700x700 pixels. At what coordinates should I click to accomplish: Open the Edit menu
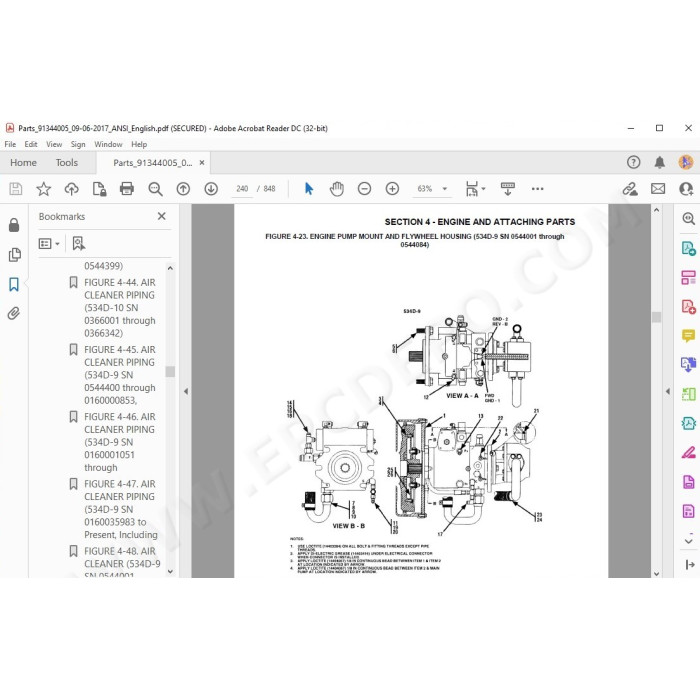pyautogui.click(x=31, y=144)
